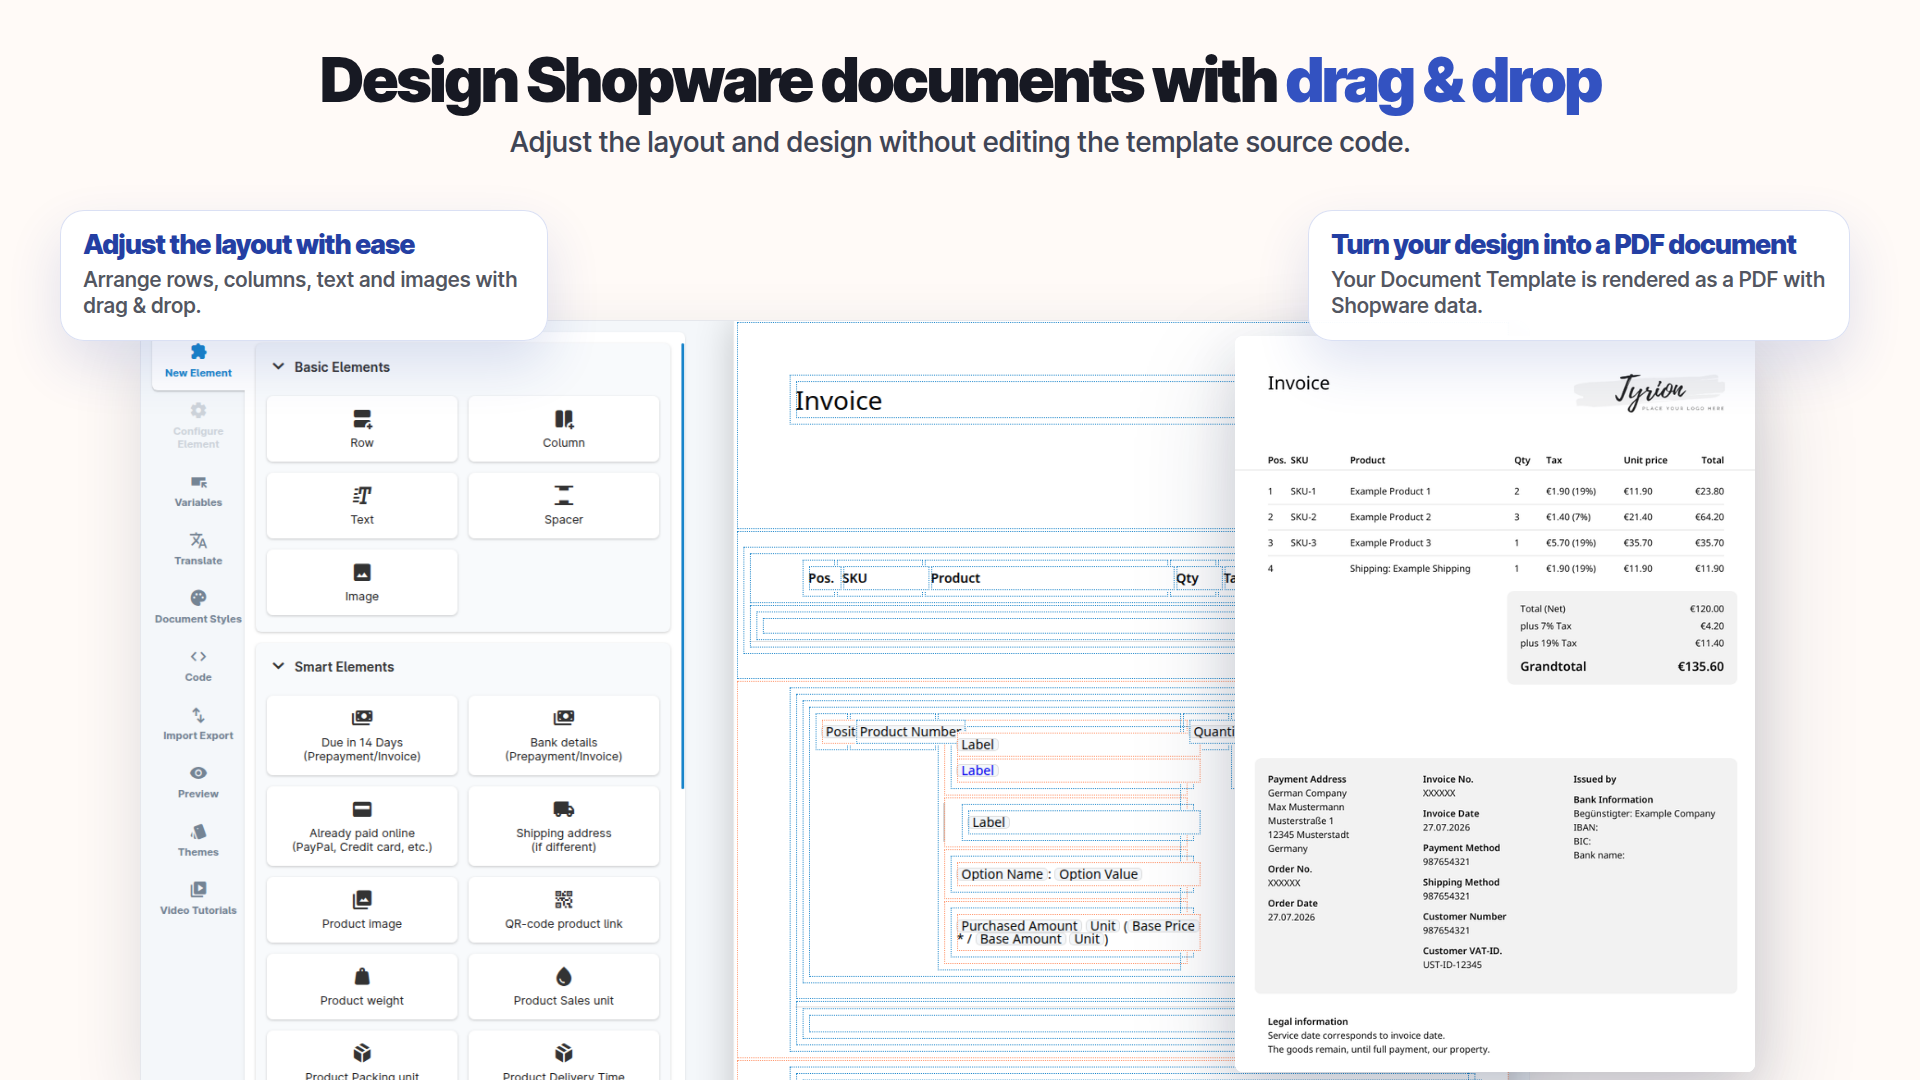
Task: Pick the Product image smart element
Action: 362,910
